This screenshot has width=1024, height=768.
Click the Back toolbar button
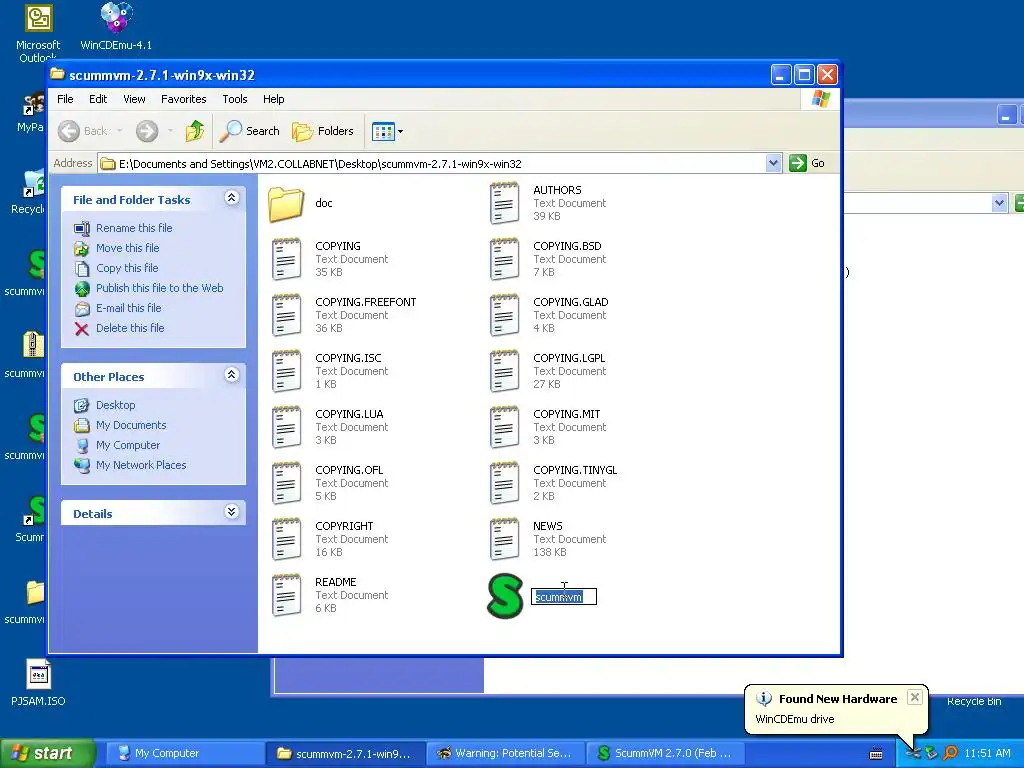pos(82,131)
